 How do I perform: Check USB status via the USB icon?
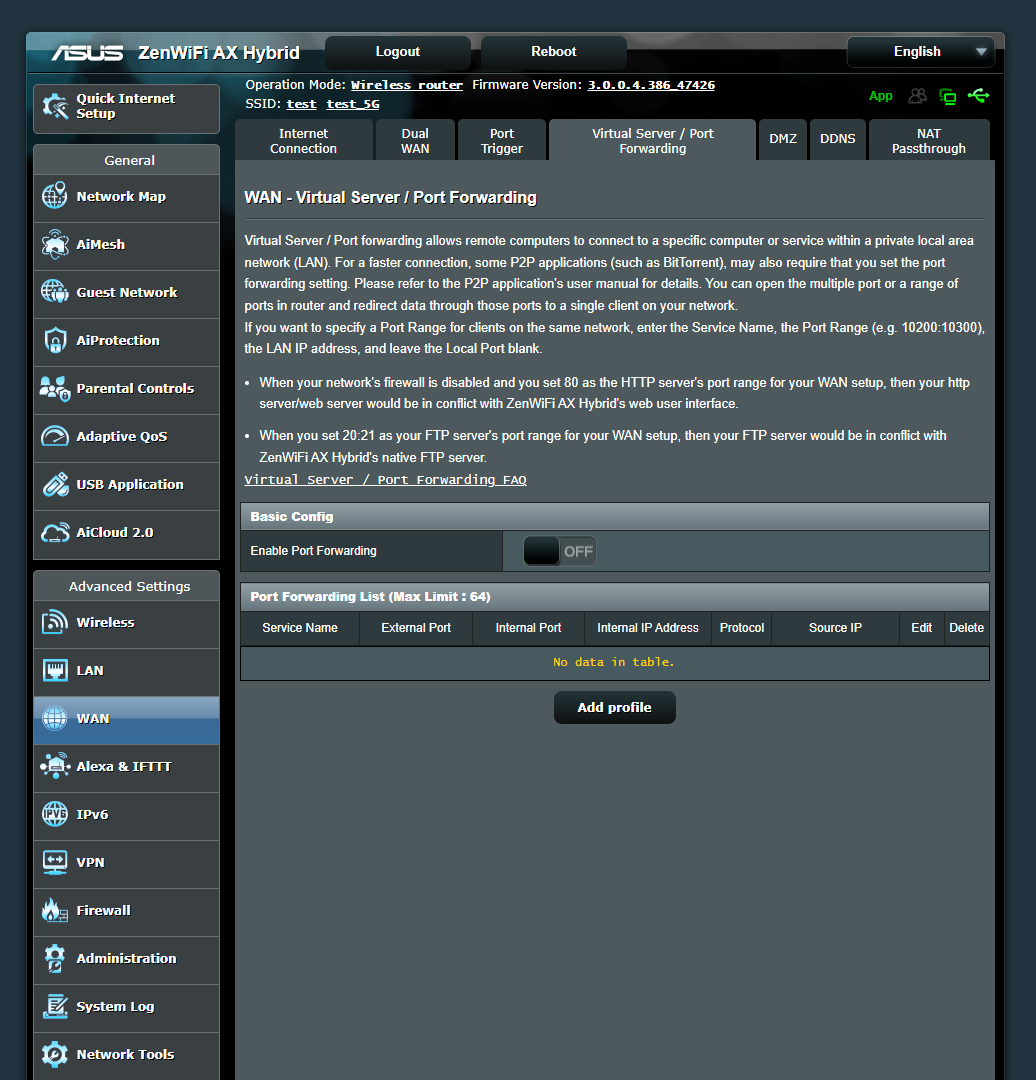(979, 96)
